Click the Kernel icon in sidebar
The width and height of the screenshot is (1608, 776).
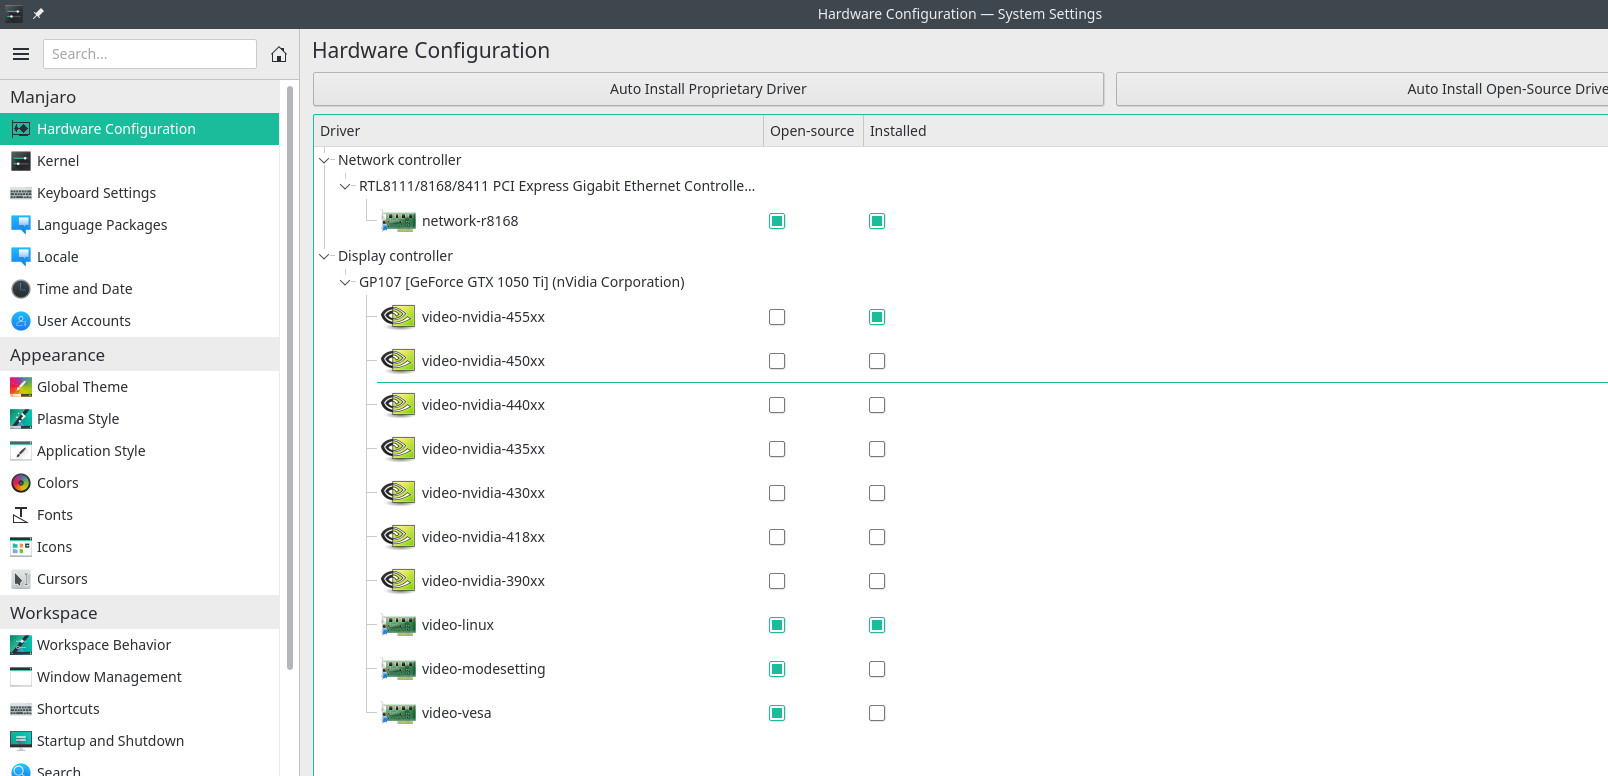point(21,161)
